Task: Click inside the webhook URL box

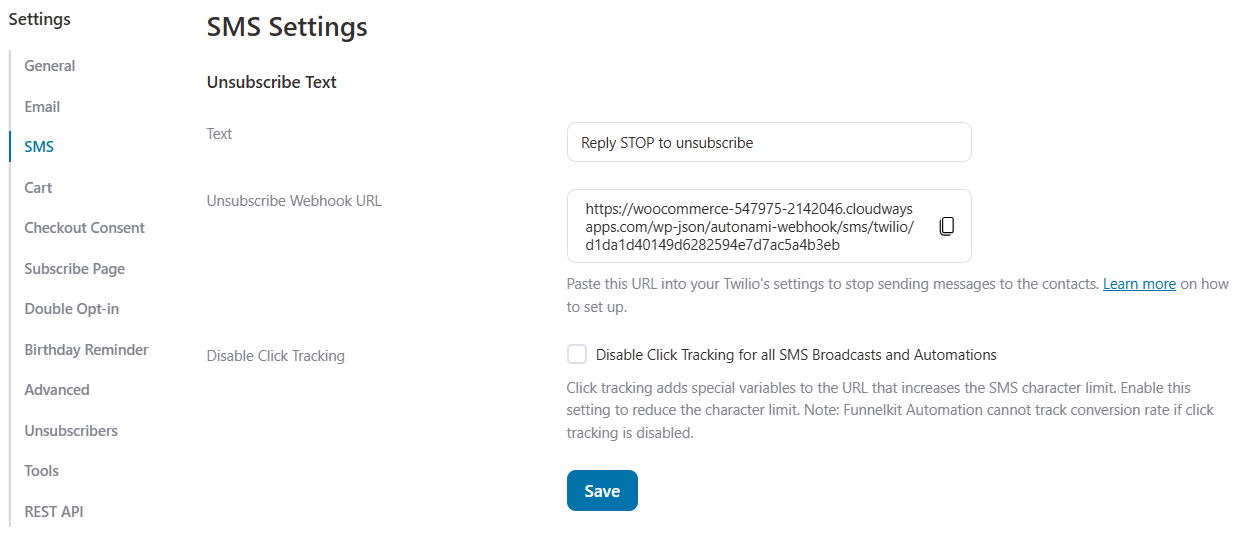Action: (769, 226)
